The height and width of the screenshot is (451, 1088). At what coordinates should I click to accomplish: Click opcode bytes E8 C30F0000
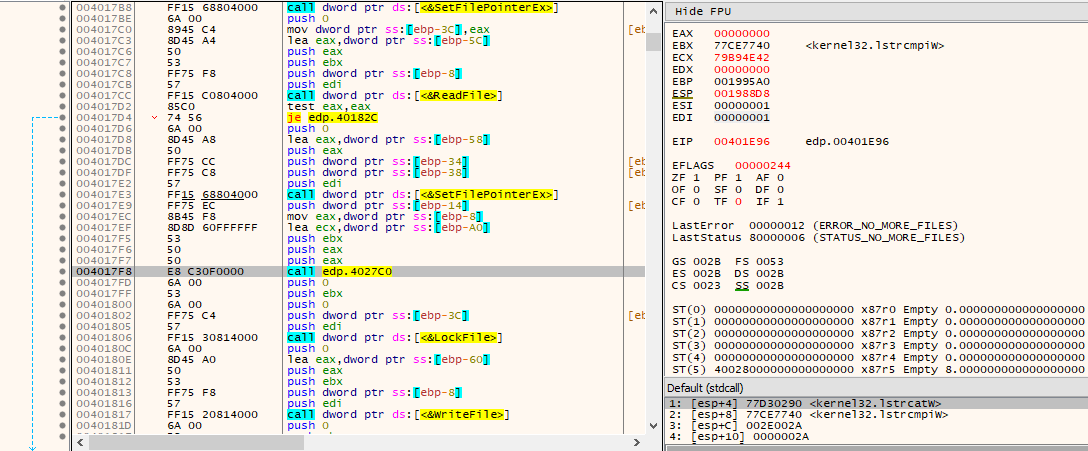click(205, 271)
